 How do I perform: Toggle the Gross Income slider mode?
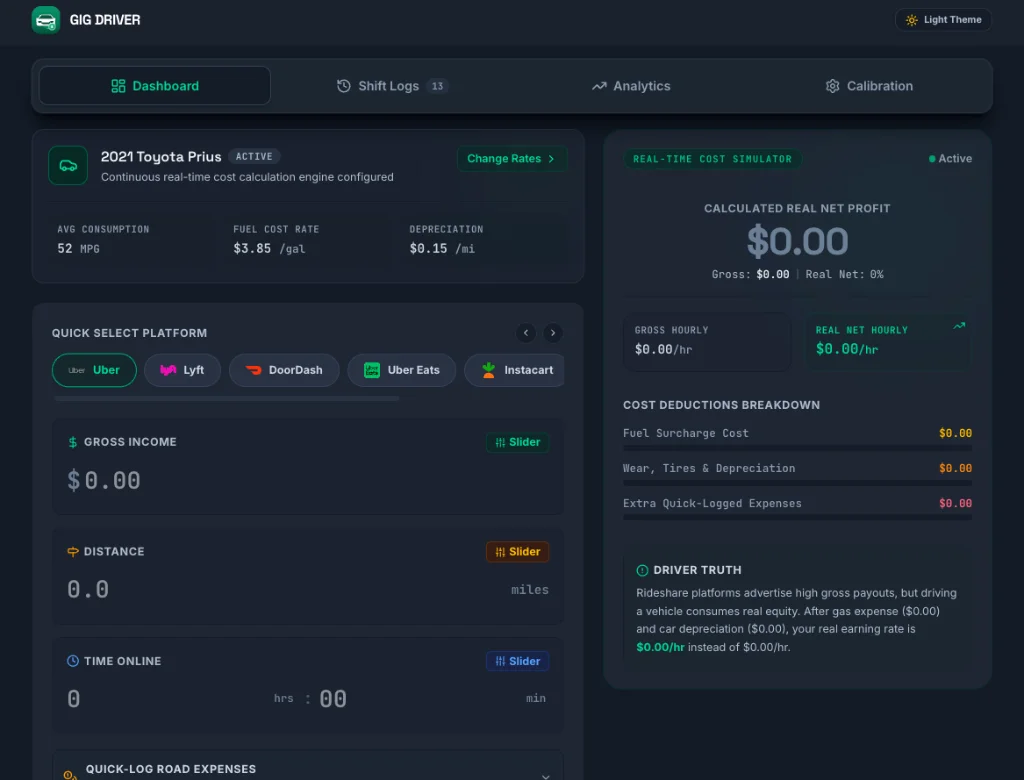coord(517,442)
